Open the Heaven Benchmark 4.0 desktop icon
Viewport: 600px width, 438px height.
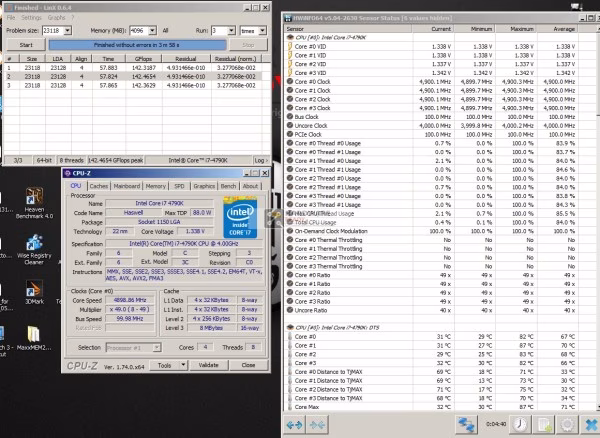click(x=34, y=203)
